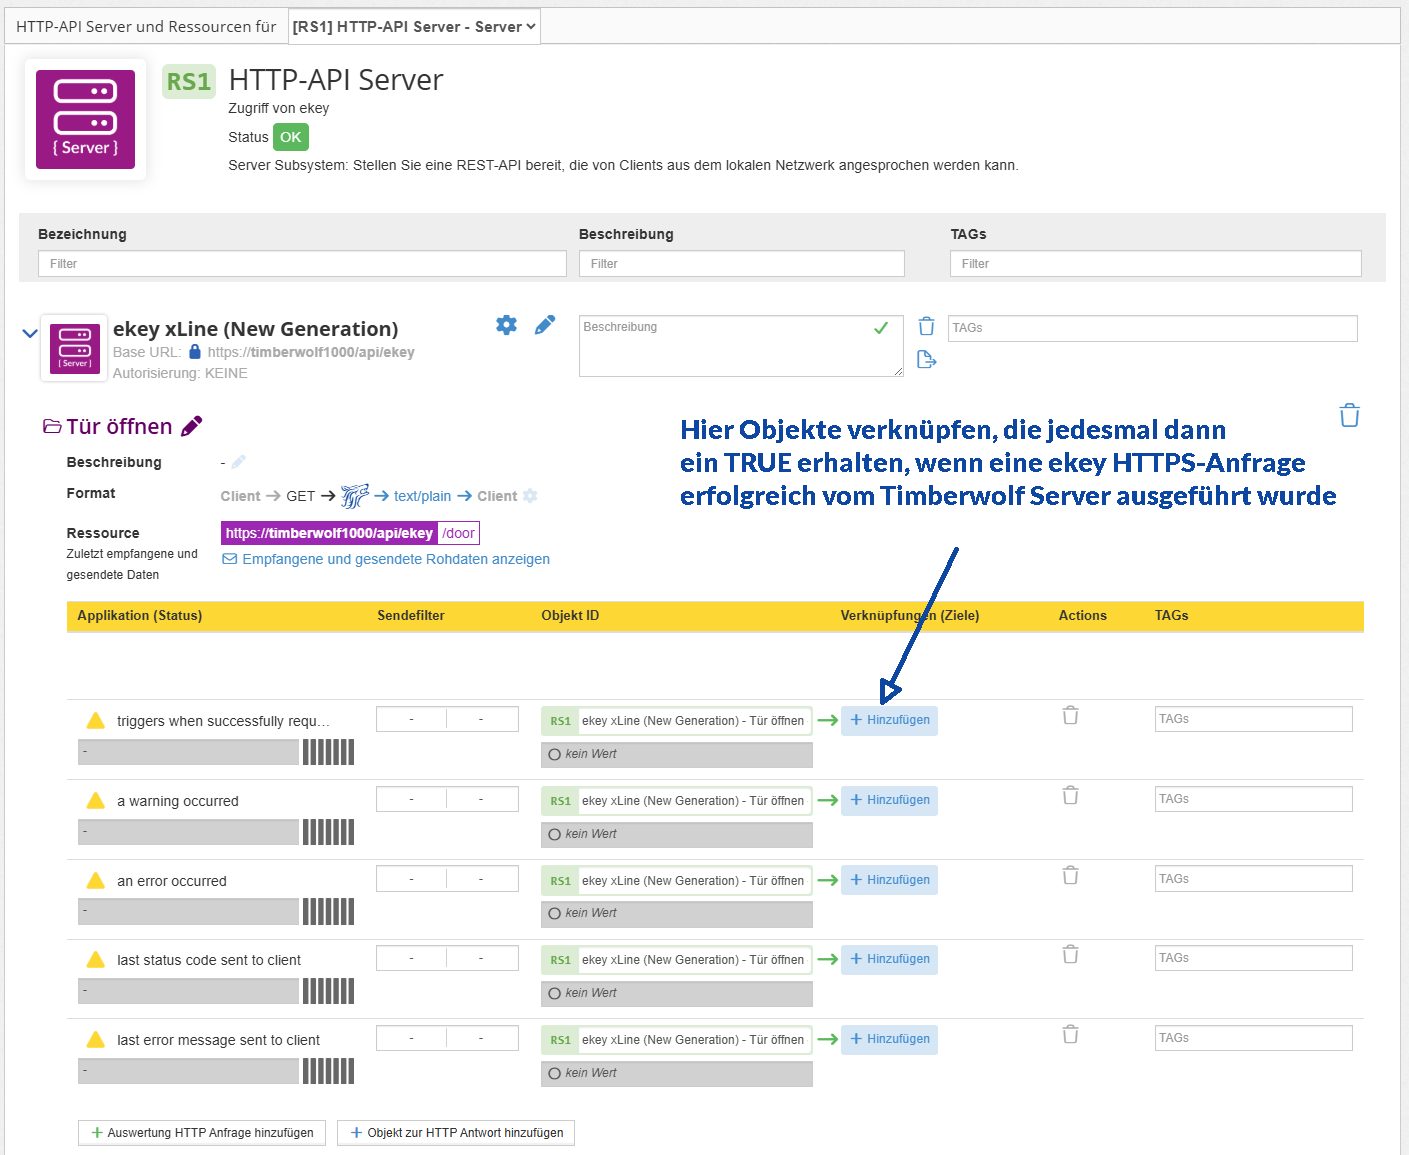Edit the ekey xLine server name with pencil
Screen dimensions: 1409x1155
(545, 325)
